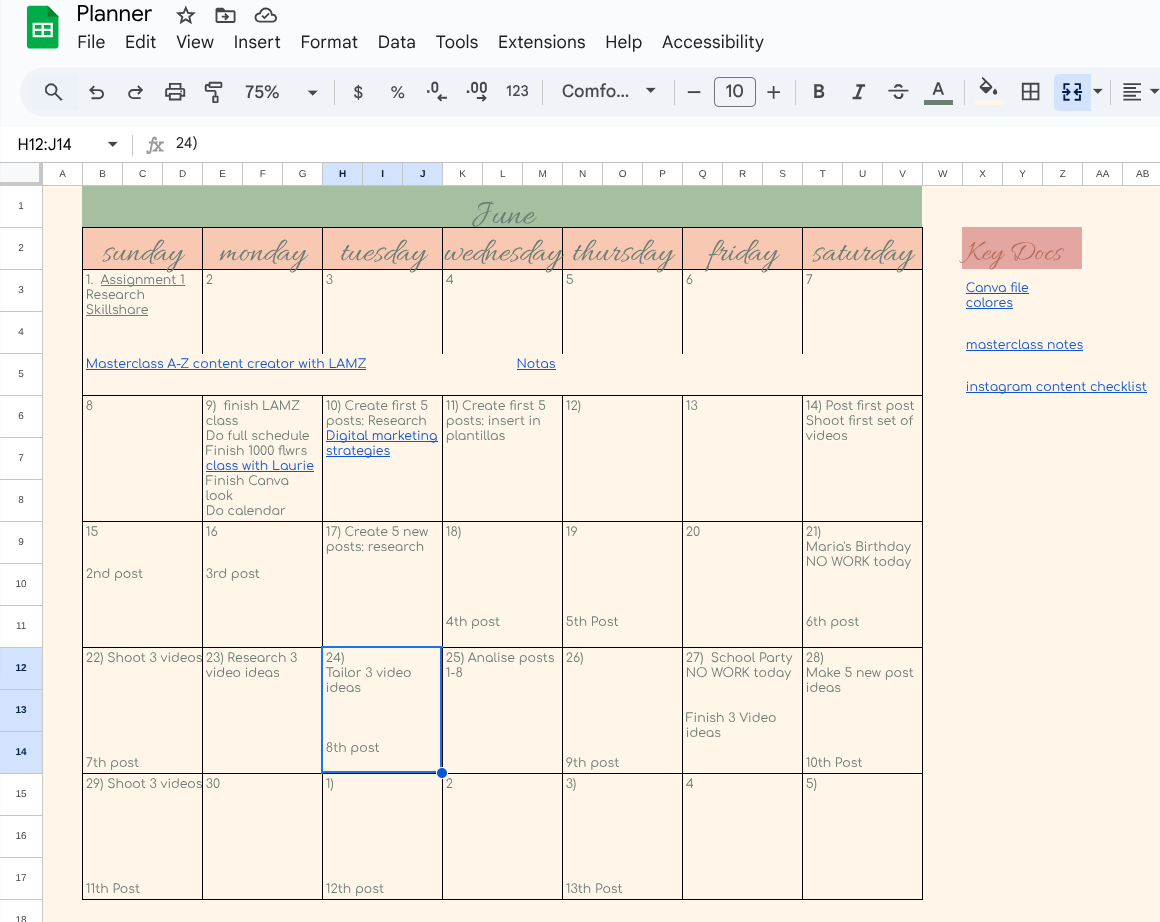This screenshot has height=922, width=1160.
Task: Open the Insert menu
Action: (x=257, y=42)
